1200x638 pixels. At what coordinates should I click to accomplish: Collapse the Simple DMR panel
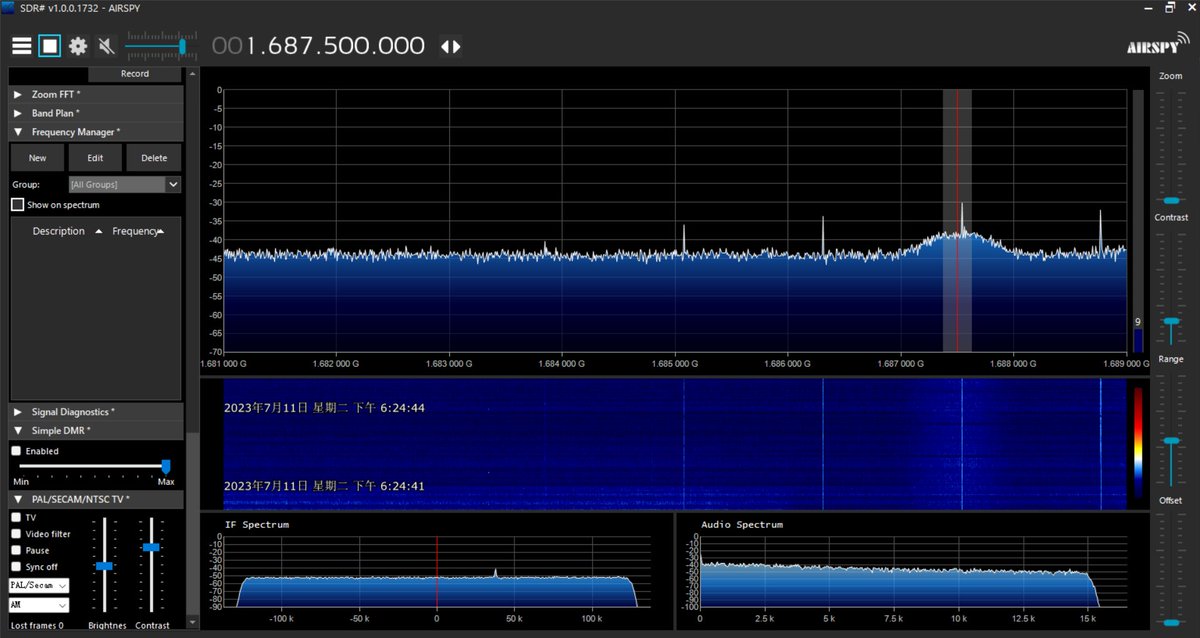click(x=96, y=430)
